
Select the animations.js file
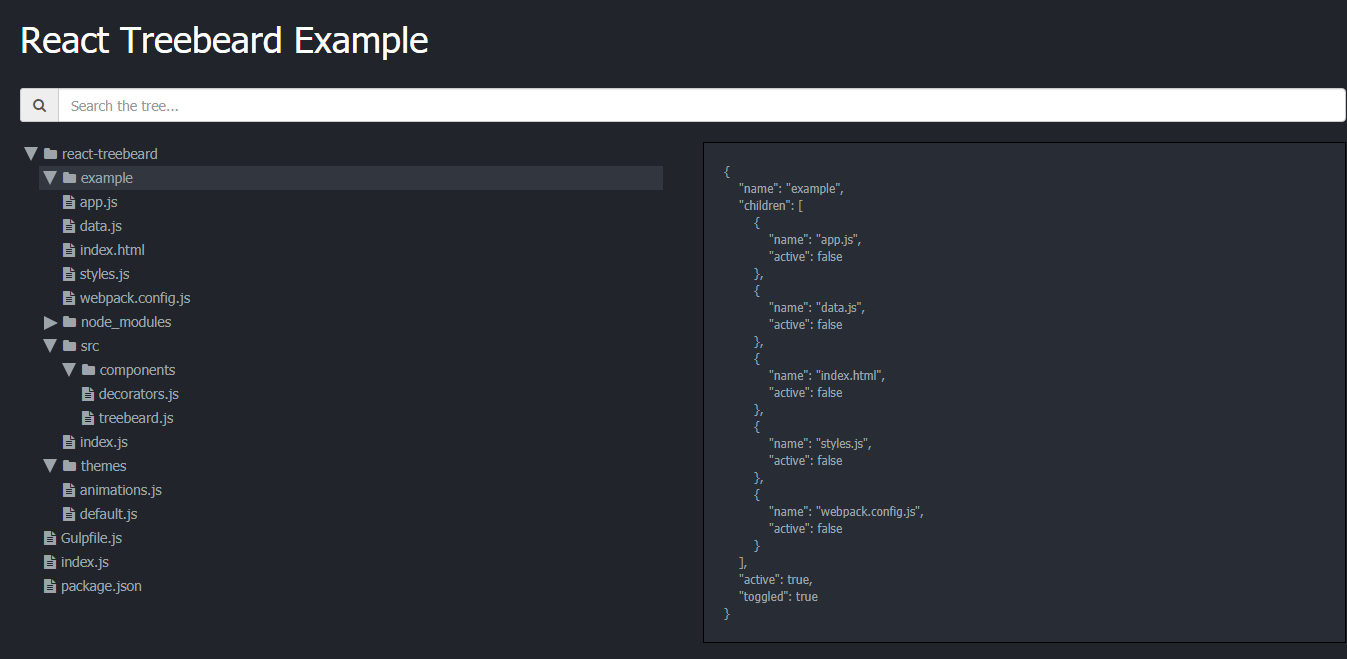coord(121,489)
